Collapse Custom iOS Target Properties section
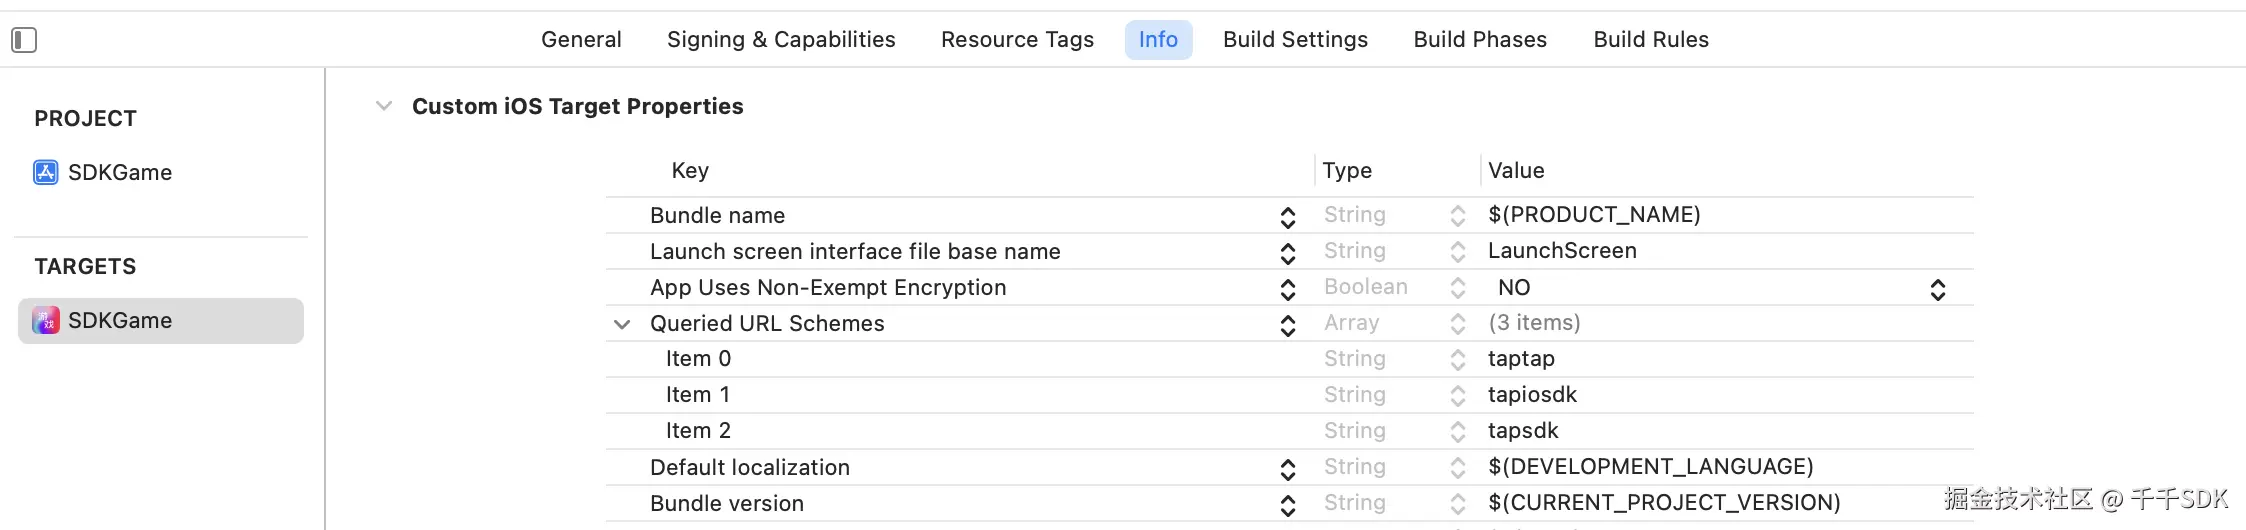This screenshot has width=2246, height=530. tap(384, 106)
